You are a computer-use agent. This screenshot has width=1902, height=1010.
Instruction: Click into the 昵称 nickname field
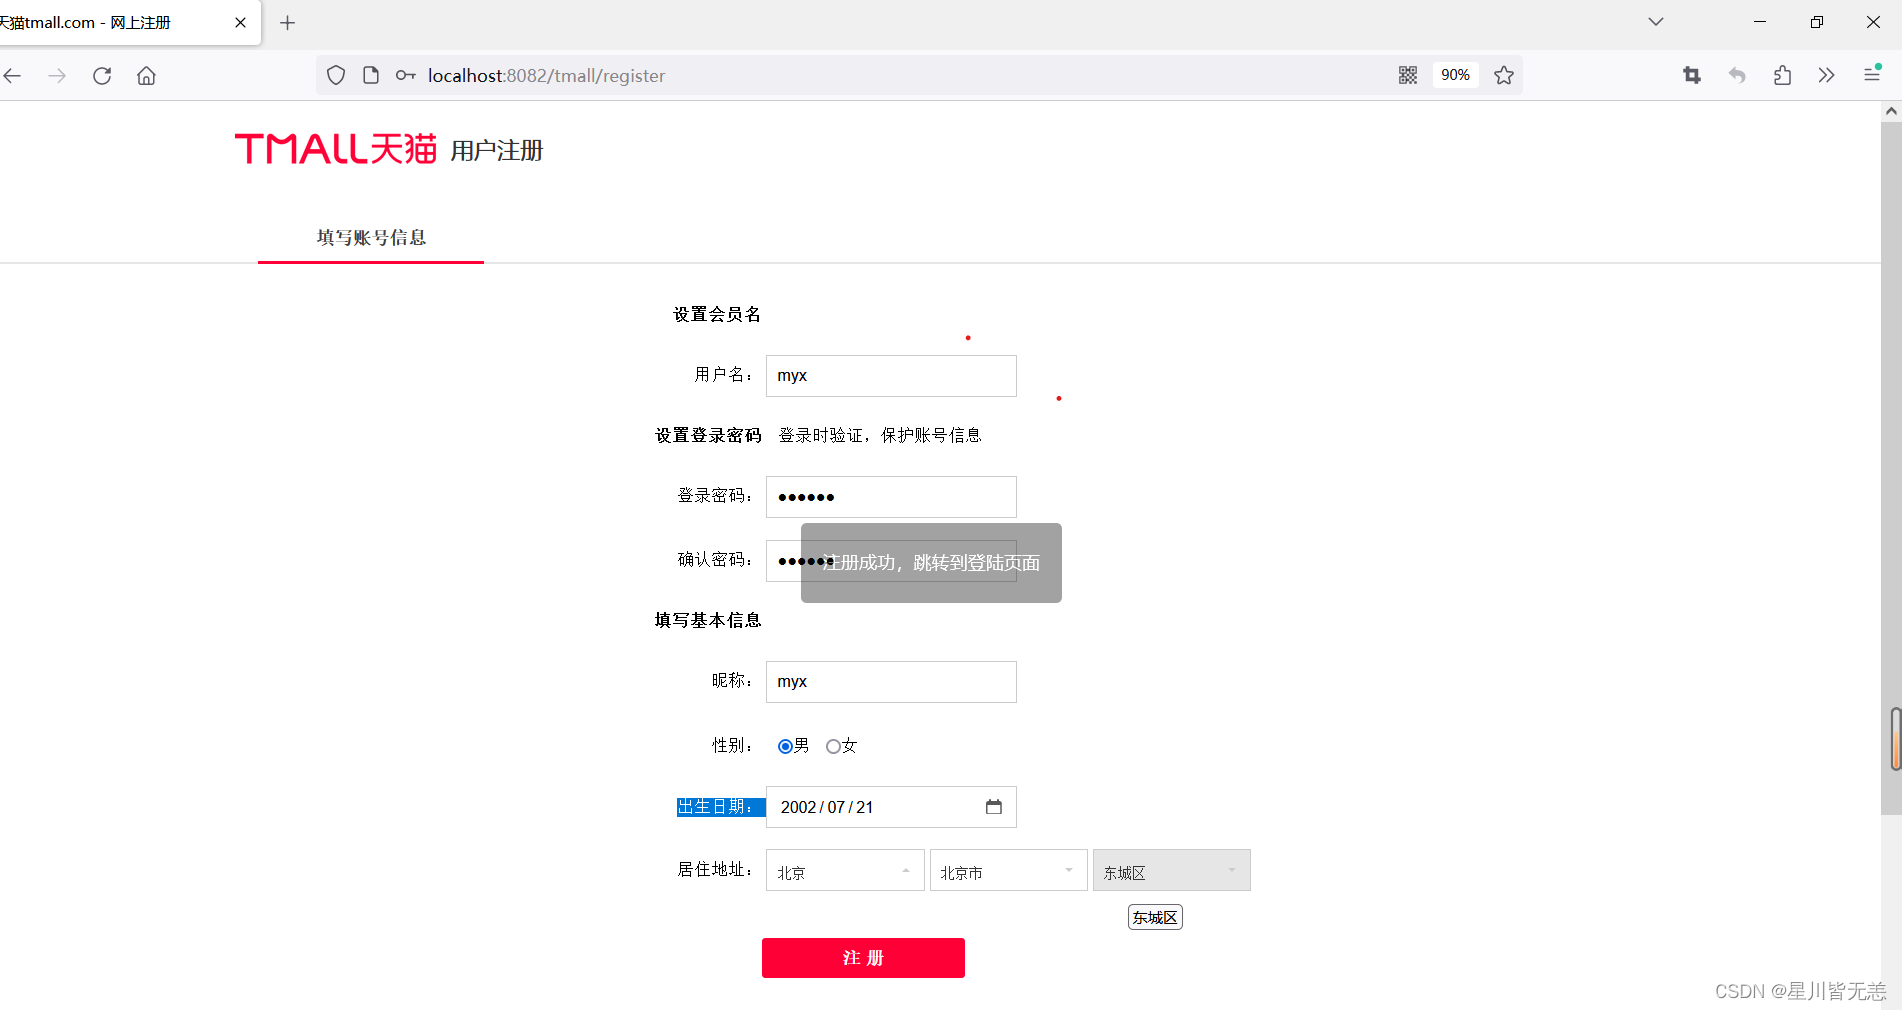click(891, 682)
